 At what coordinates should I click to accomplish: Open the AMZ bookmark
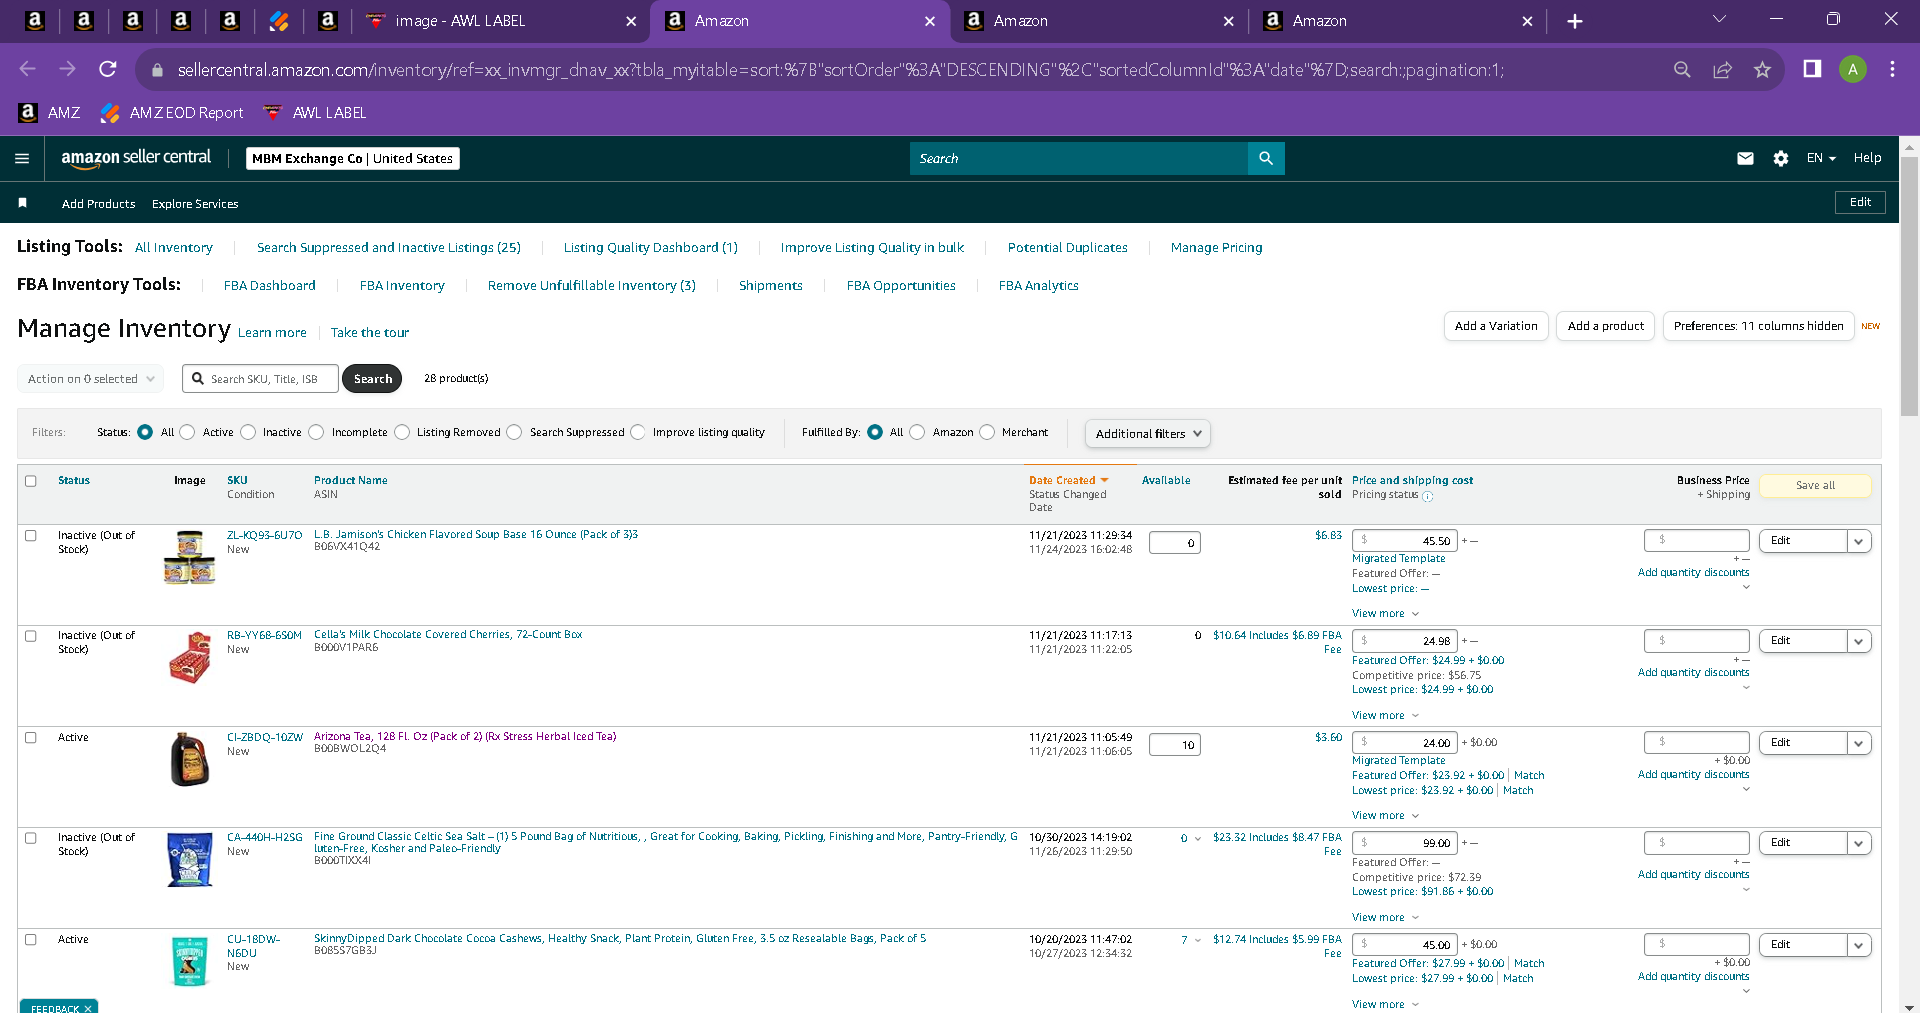[49, 113]
